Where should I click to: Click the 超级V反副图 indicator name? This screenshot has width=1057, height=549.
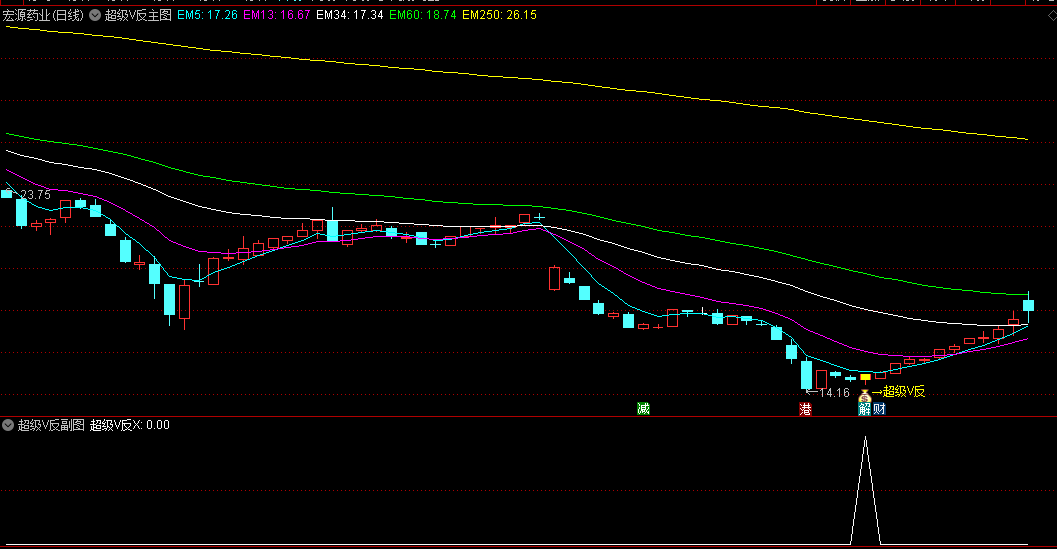click(x=51, y=425)
